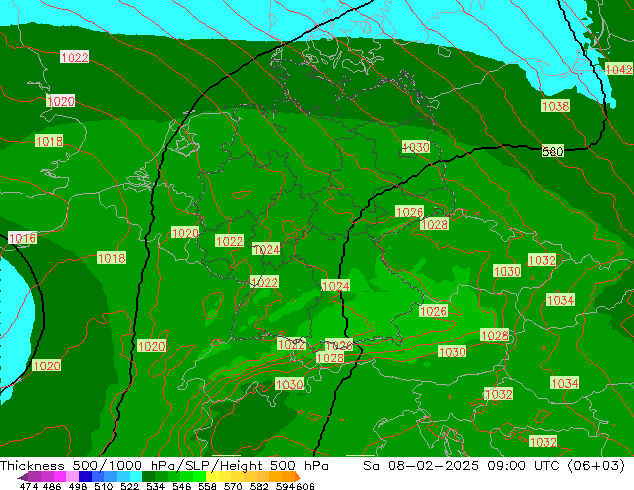
Task: Pick the dark blue legend swatch above 510
Action: (x=85, y=477)
